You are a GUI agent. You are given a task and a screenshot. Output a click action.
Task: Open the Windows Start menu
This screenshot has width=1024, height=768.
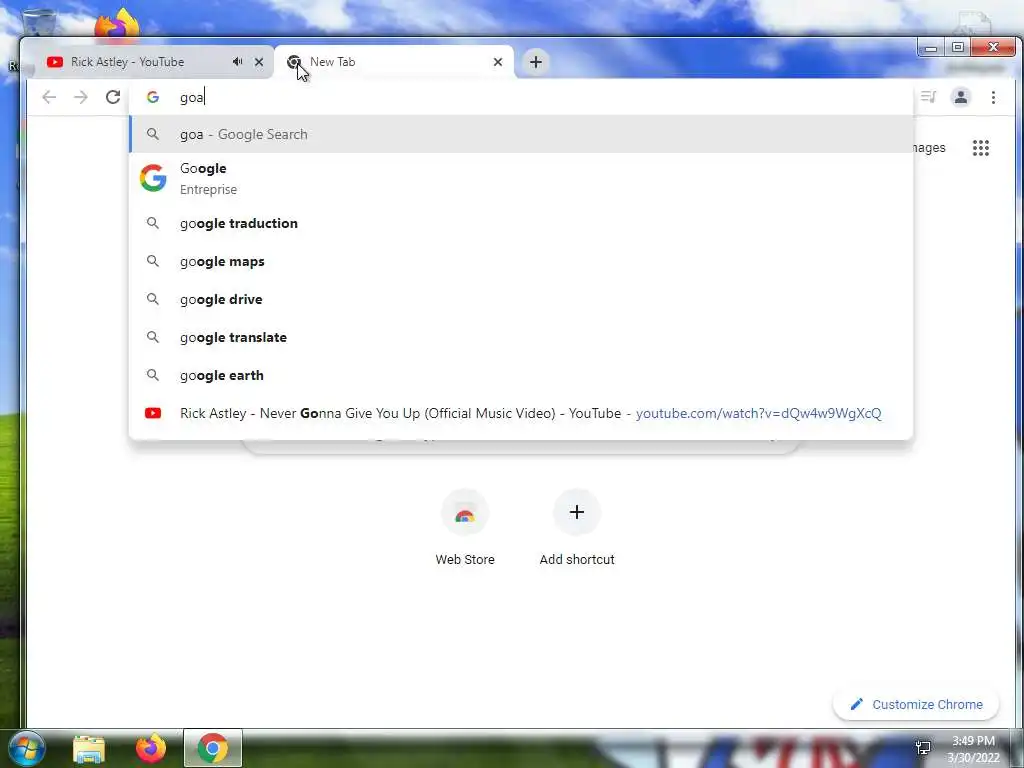[25, 748]
